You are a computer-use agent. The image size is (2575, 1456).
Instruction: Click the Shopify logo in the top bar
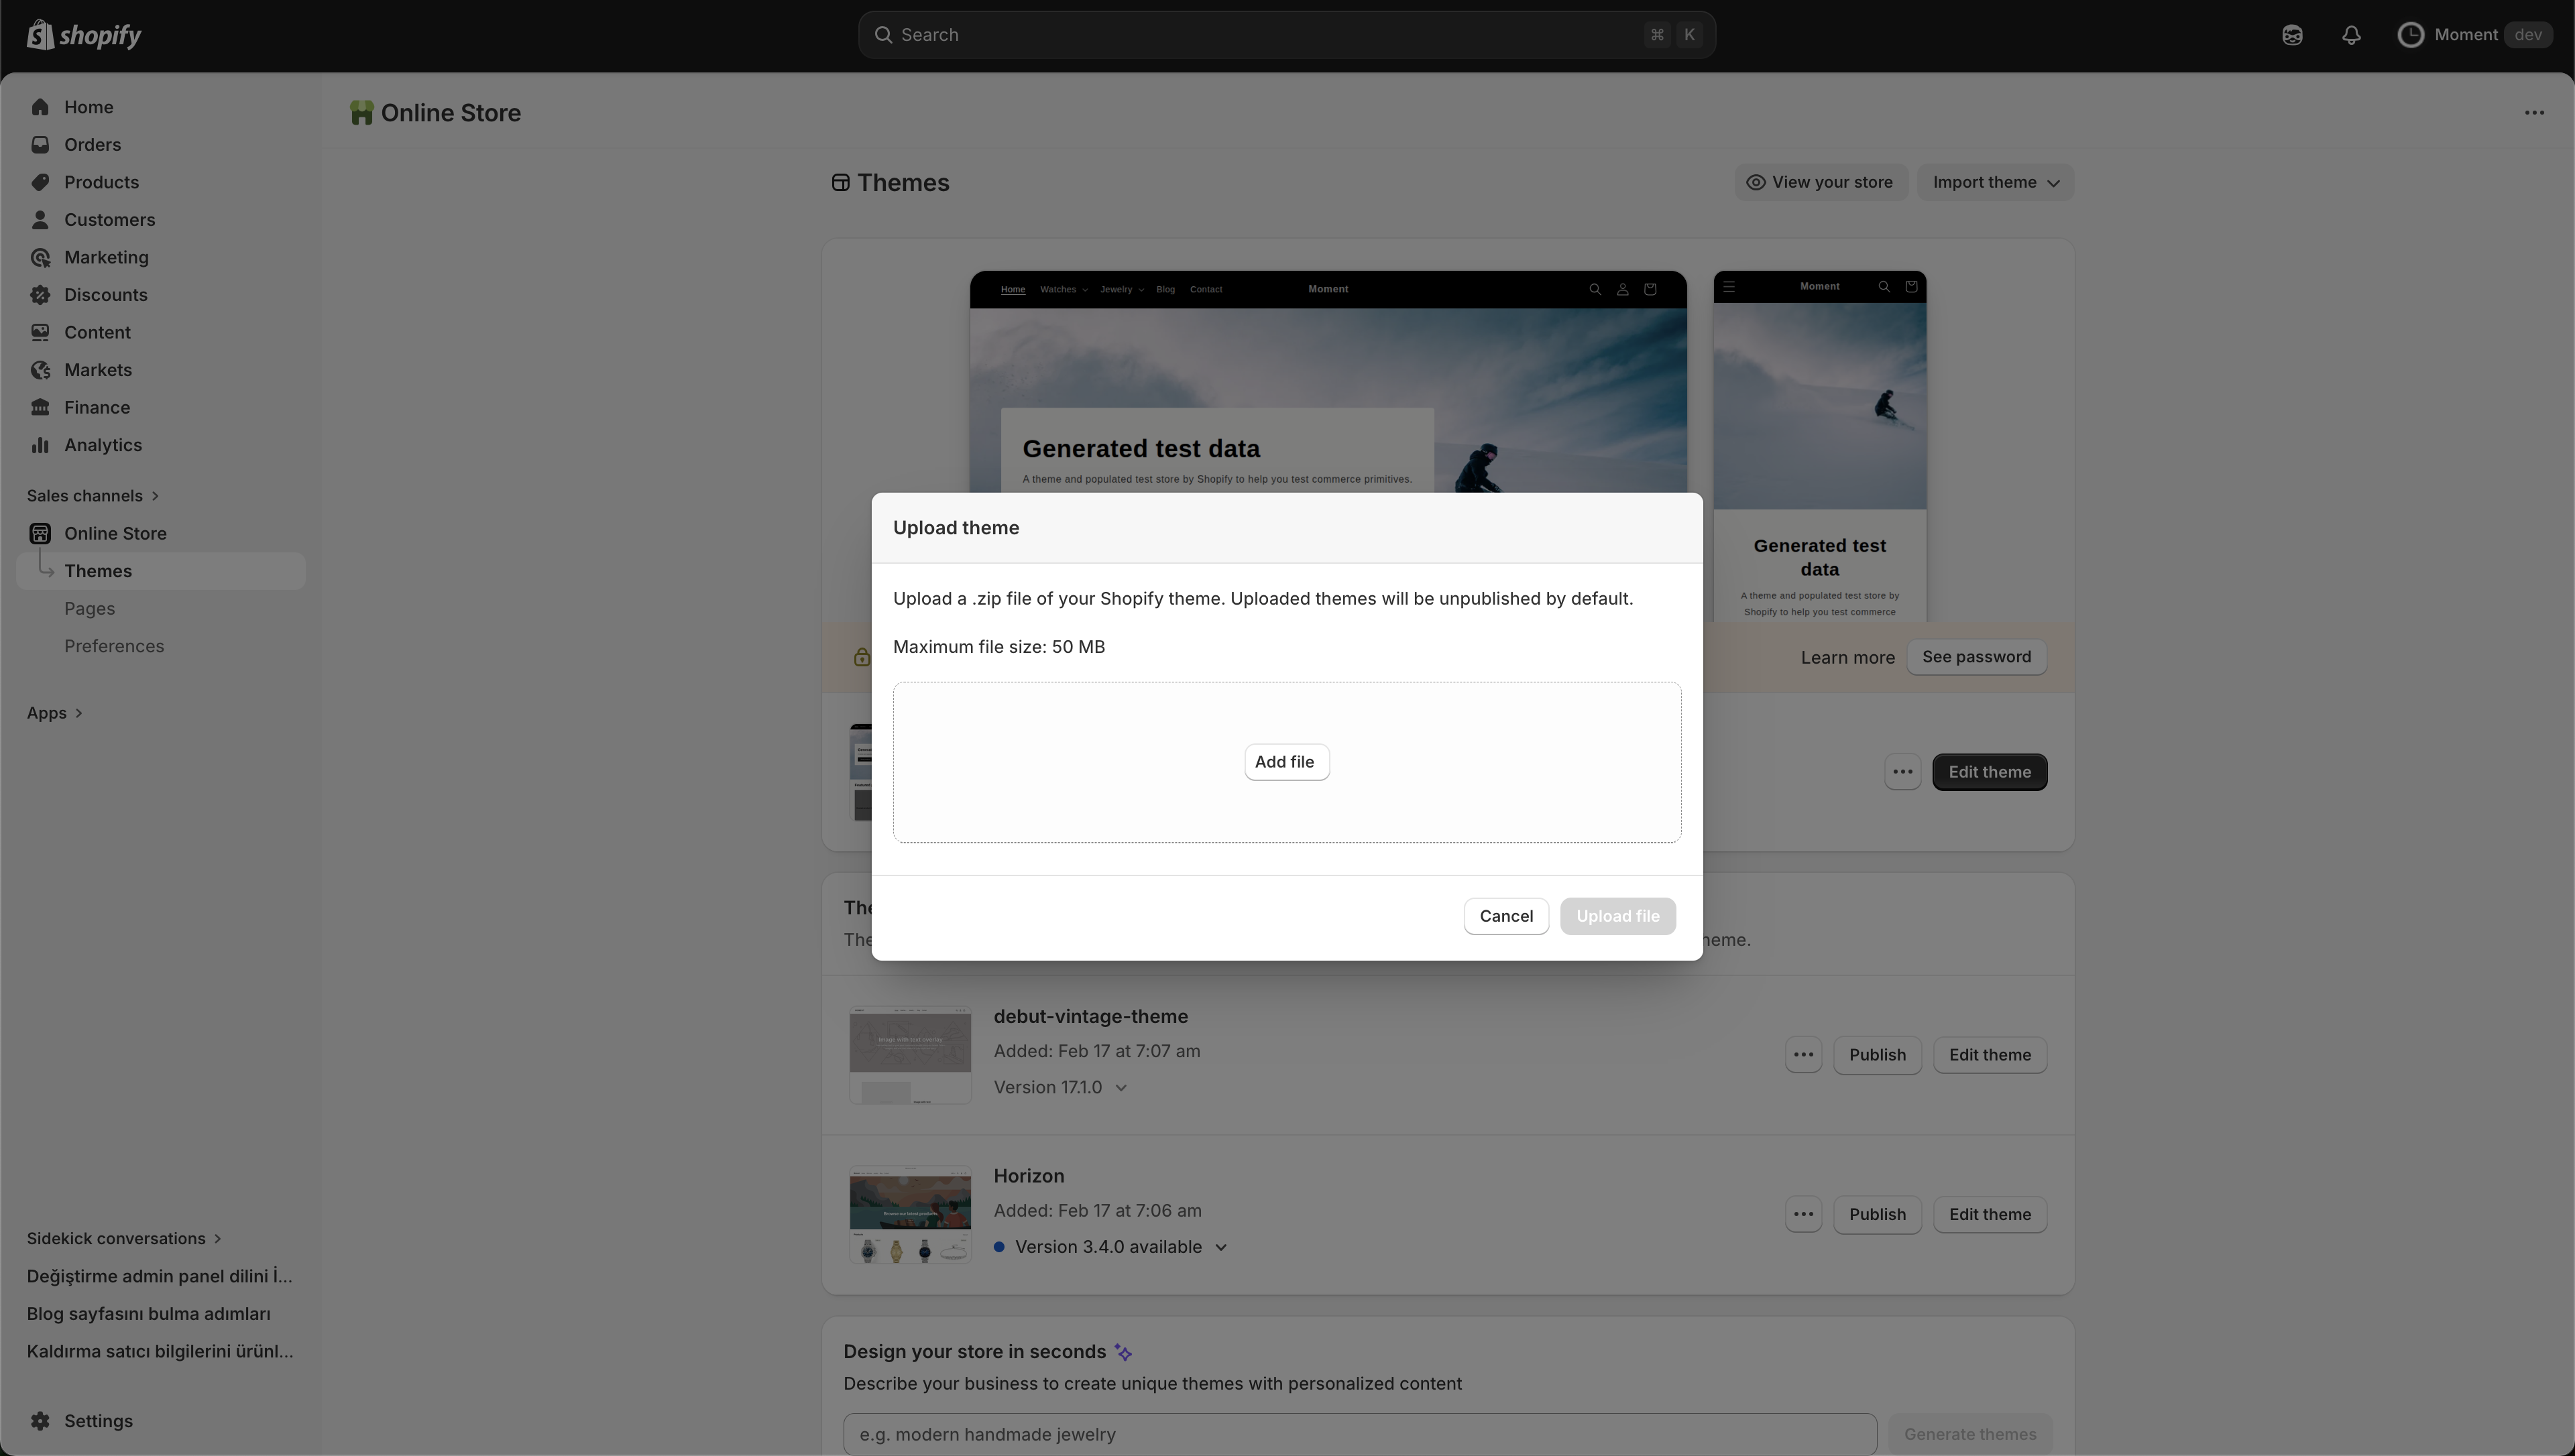click(x=84, y=34)
